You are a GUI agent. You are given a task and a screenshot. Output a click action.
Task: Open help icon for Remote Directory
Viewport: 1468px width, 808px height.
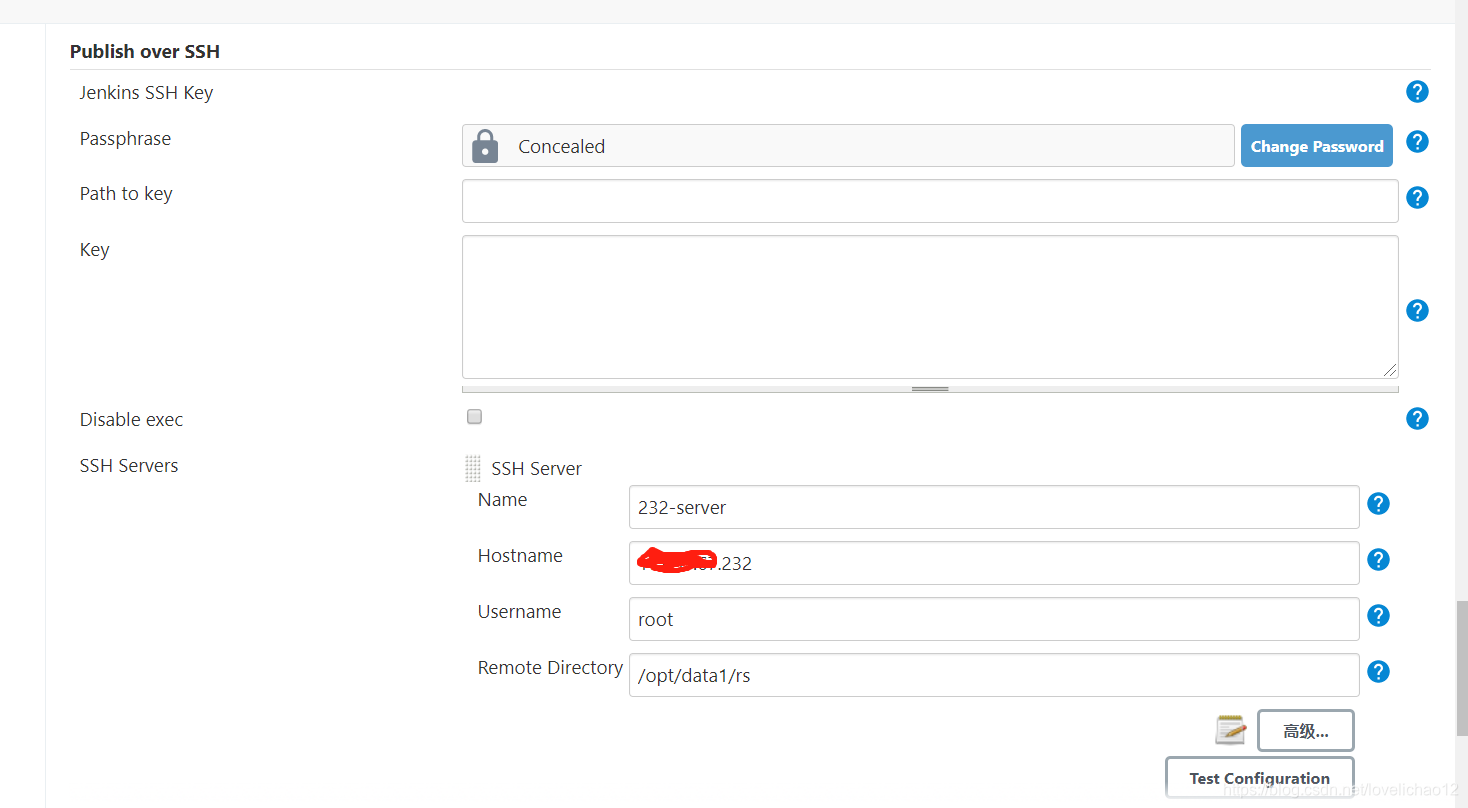[x=1379, y=672]
